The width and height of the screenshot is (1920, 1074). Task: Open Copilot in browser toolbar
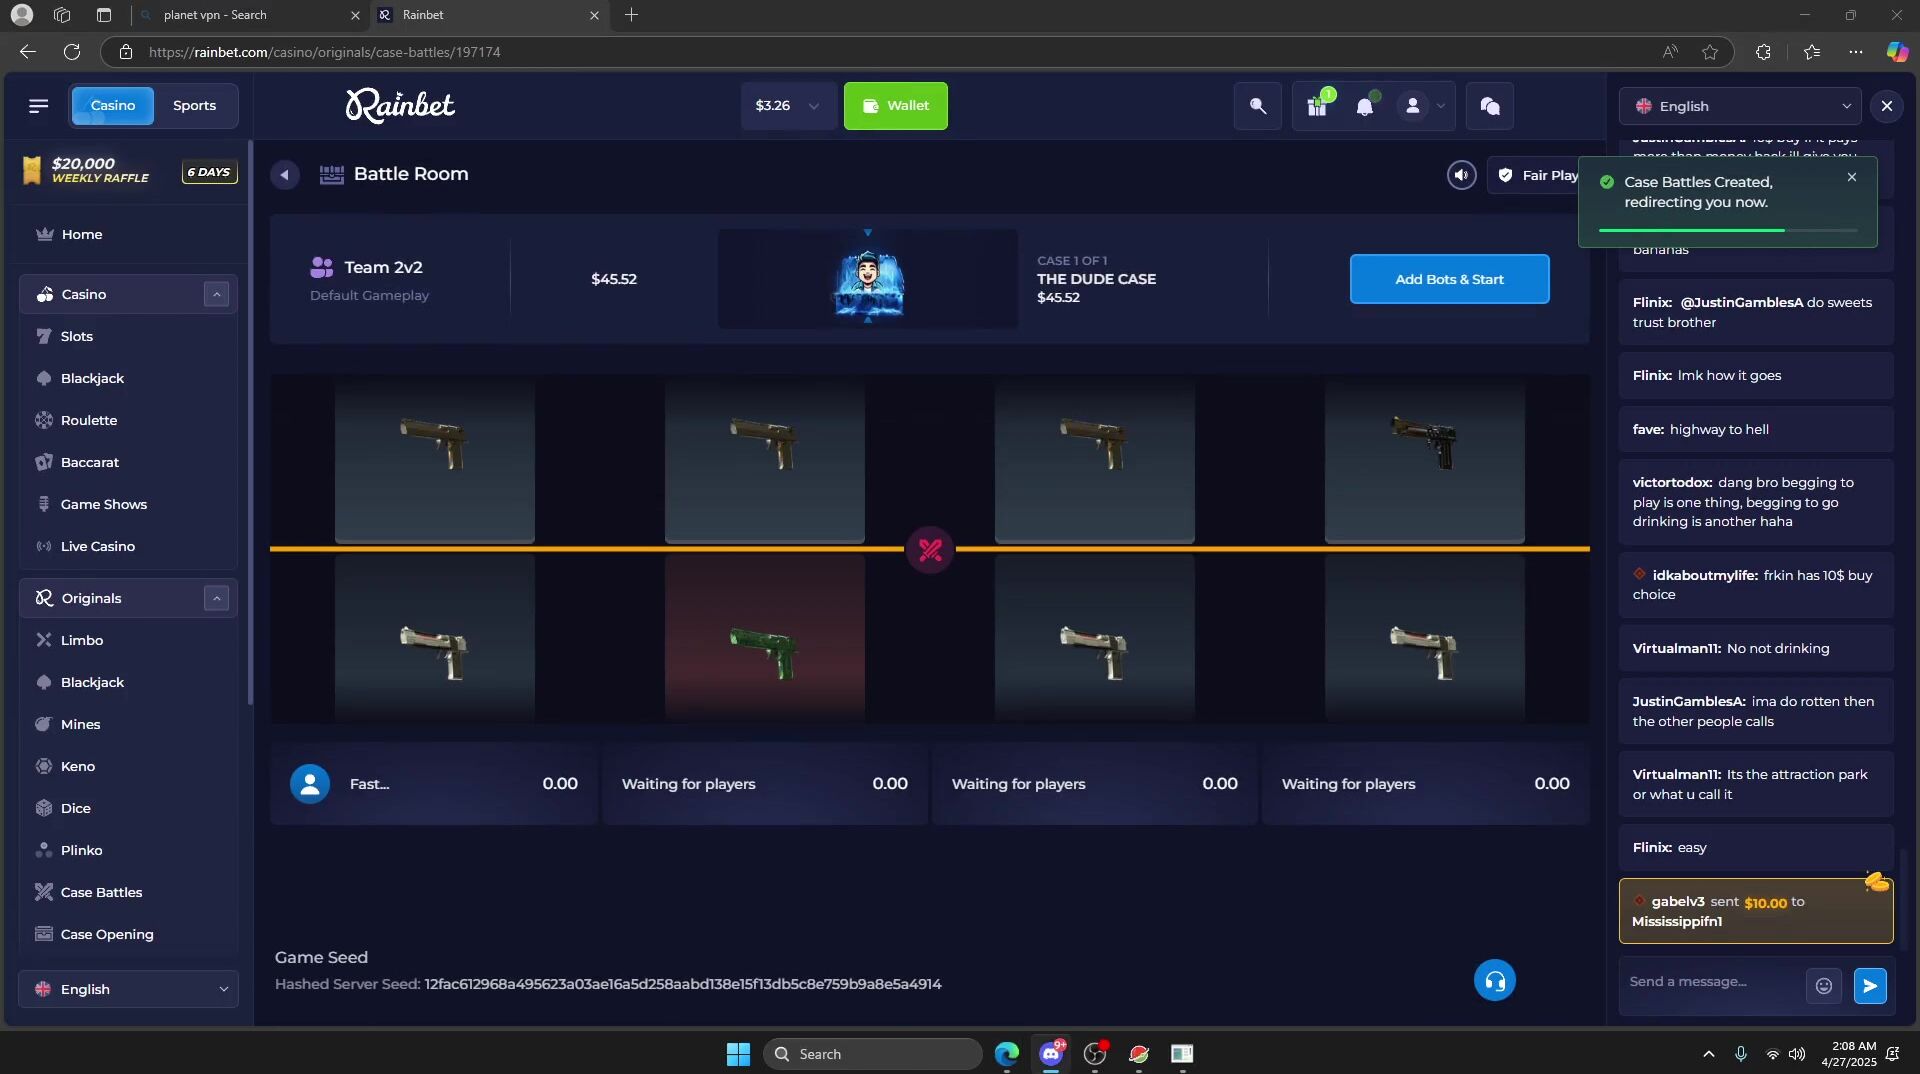1896,52
